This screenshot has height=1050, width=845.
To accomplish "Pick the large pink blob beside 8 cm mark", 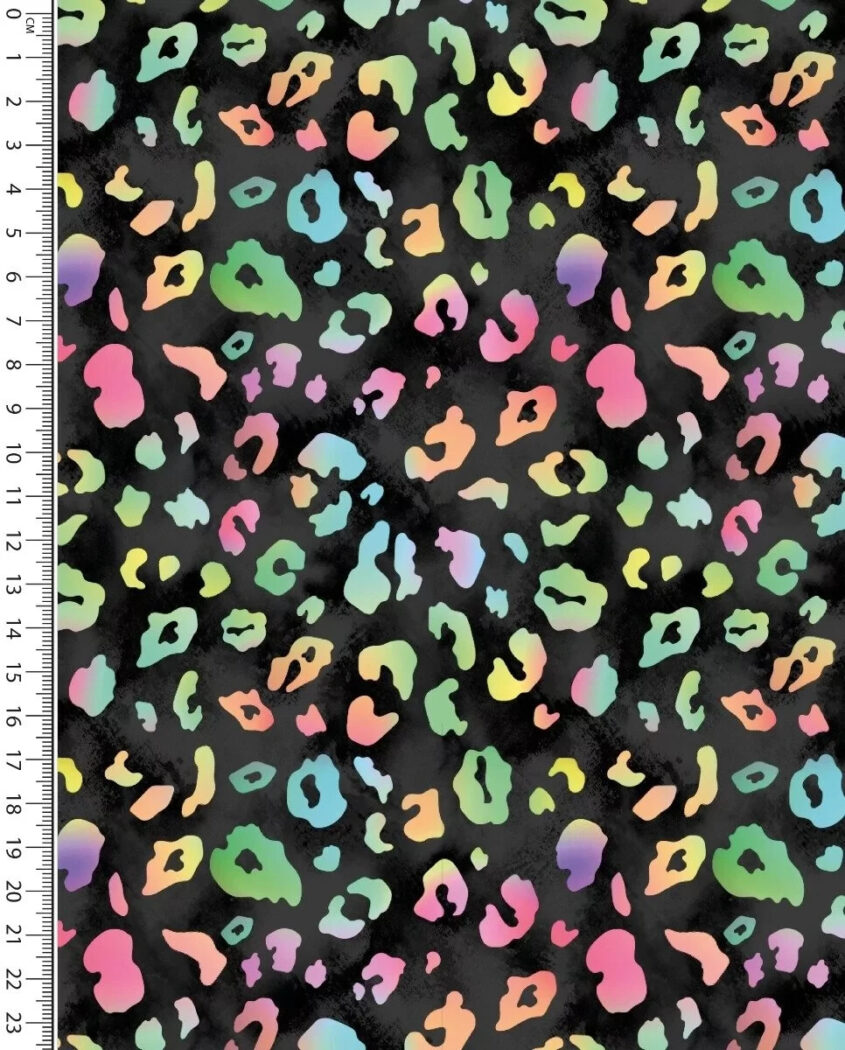I will point(112,386).
